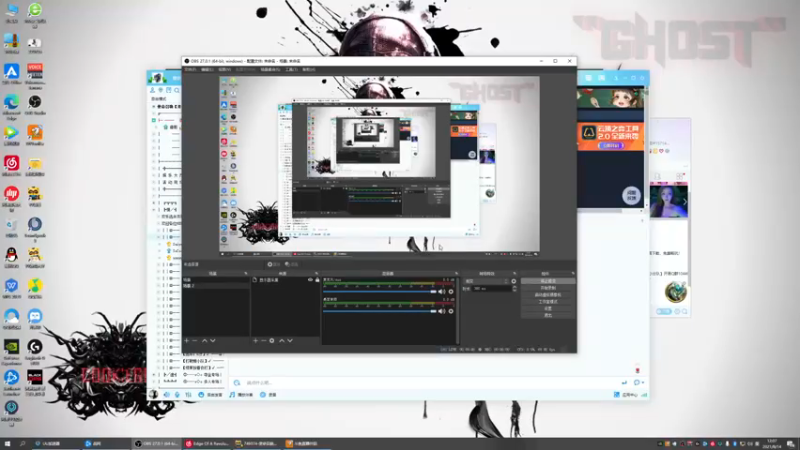
Task: Mute the second audio mixer track
Action: (x=442, y=311)
